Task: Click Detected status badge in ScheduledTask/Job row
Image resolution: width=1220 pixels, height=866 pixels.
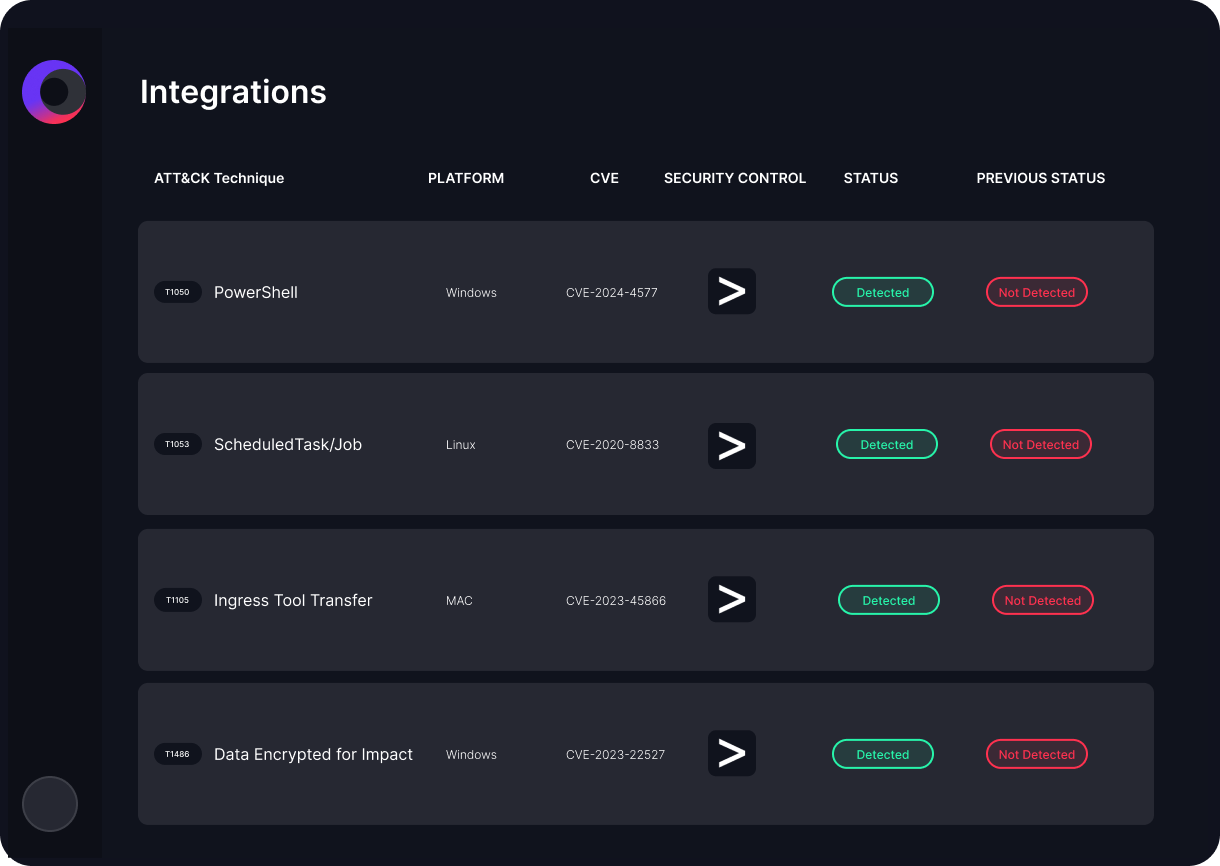Action: click(887, 444)
